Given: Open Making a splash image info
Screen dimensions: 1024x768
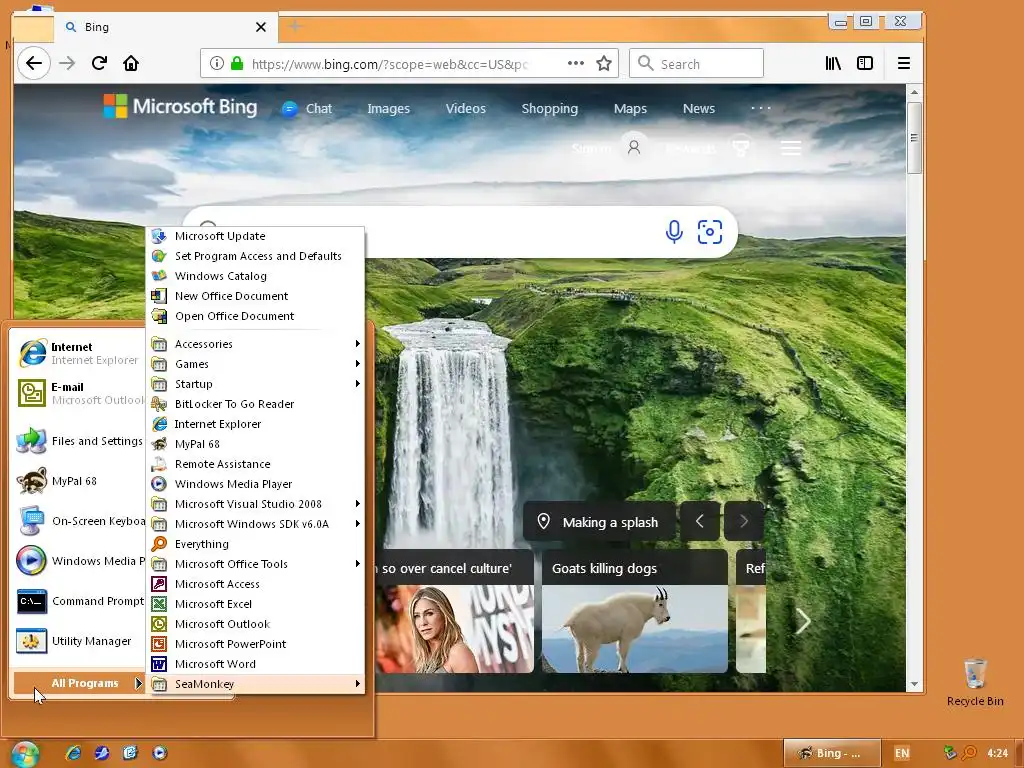Looking at the screenshot, I should [599, 521].
